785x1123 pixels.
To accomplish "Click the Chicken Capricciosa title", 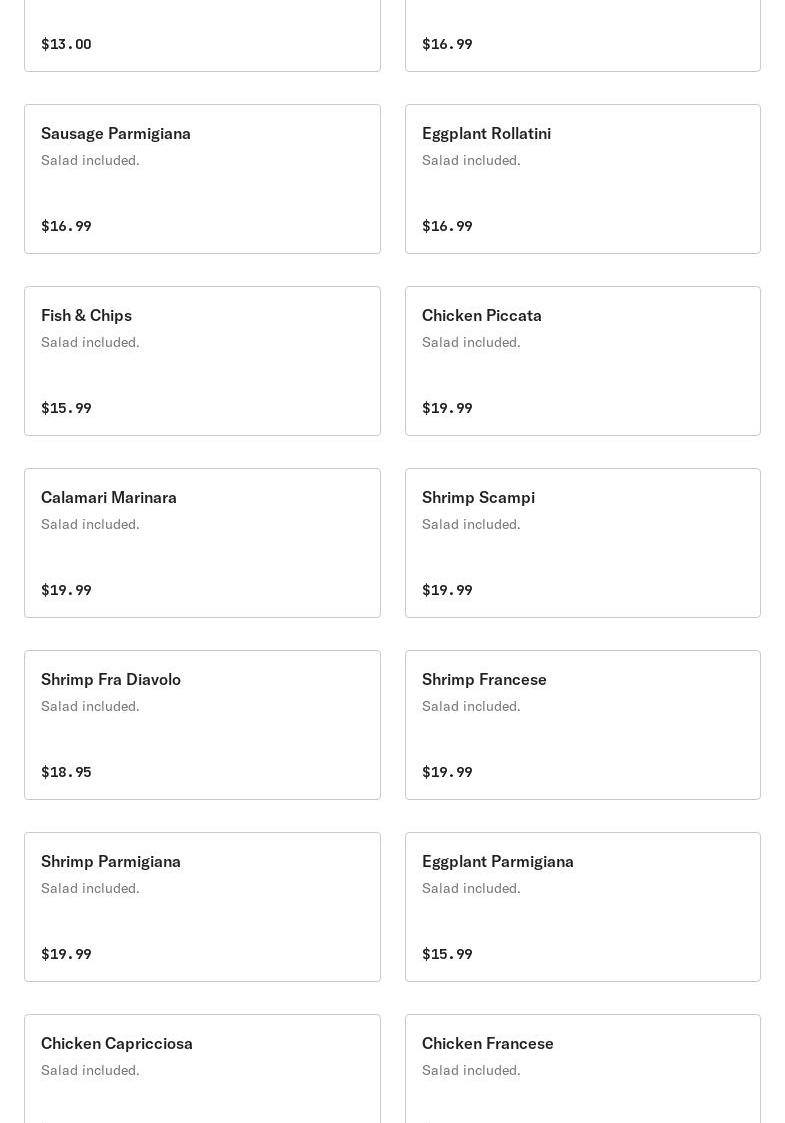I will tap(116, 1044).
